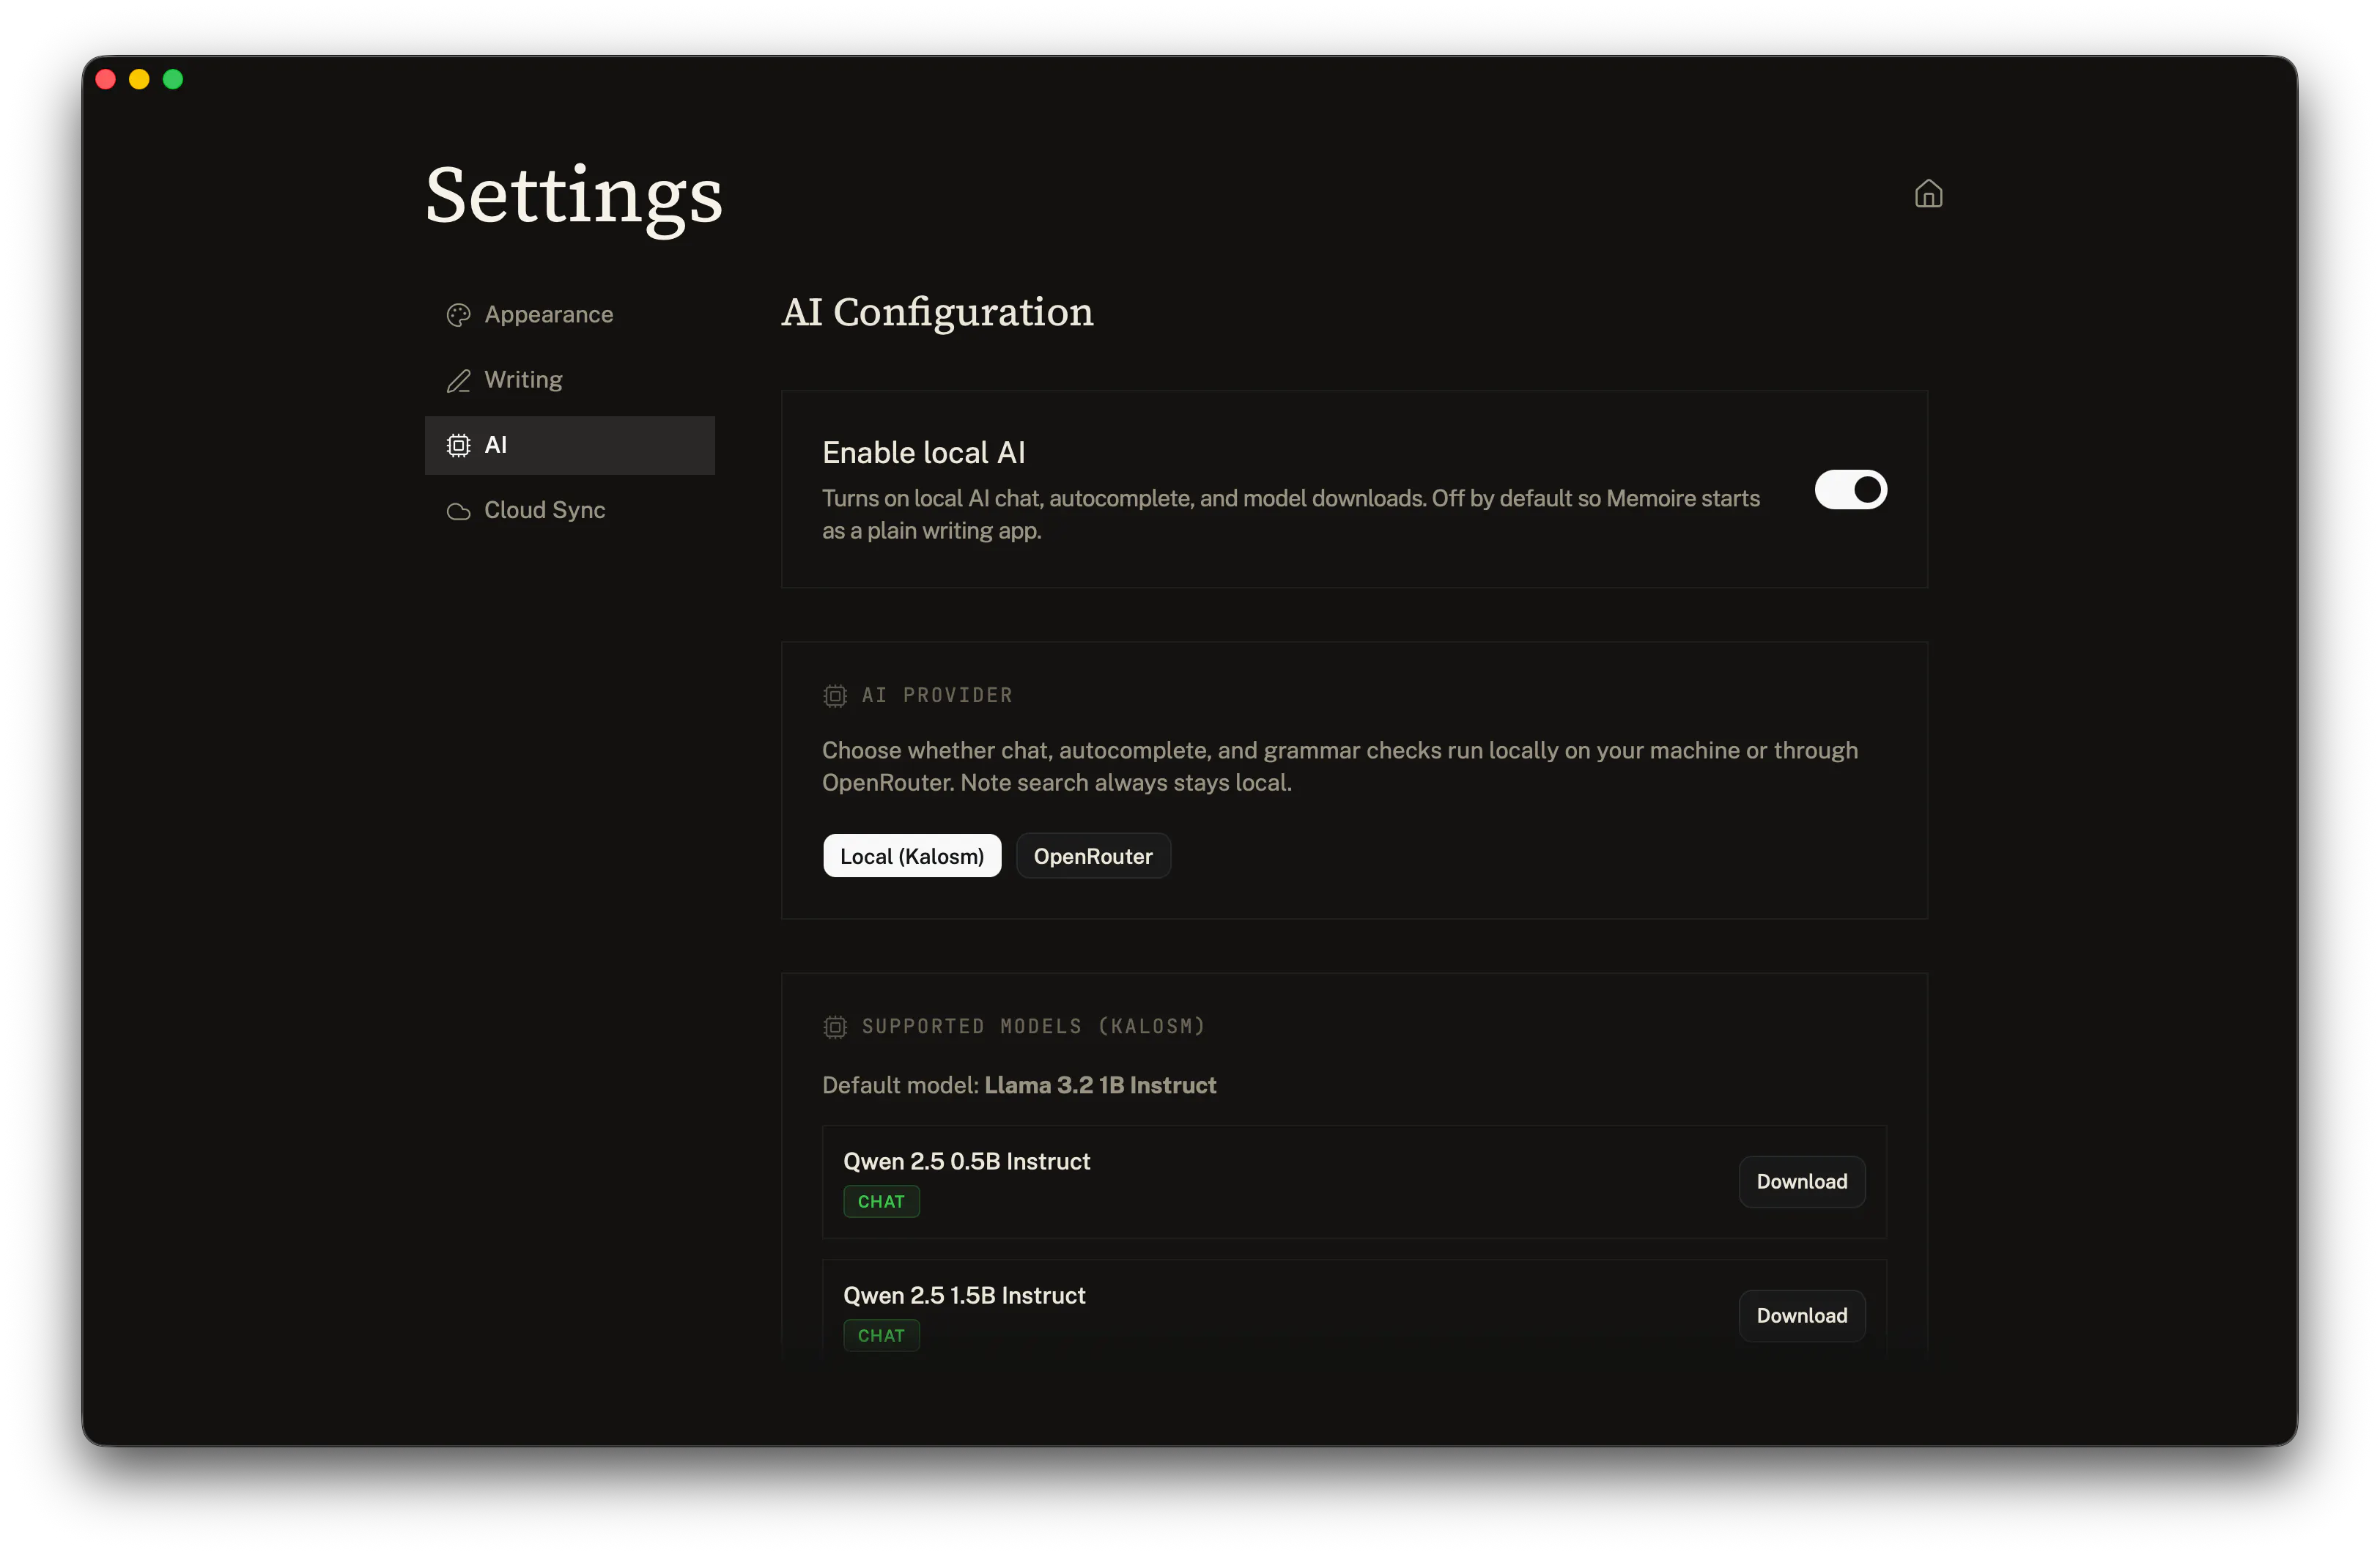This screenshot has height=1555, width=2380.
Task: Maximize the window with the green button
Action: point(173,79)
